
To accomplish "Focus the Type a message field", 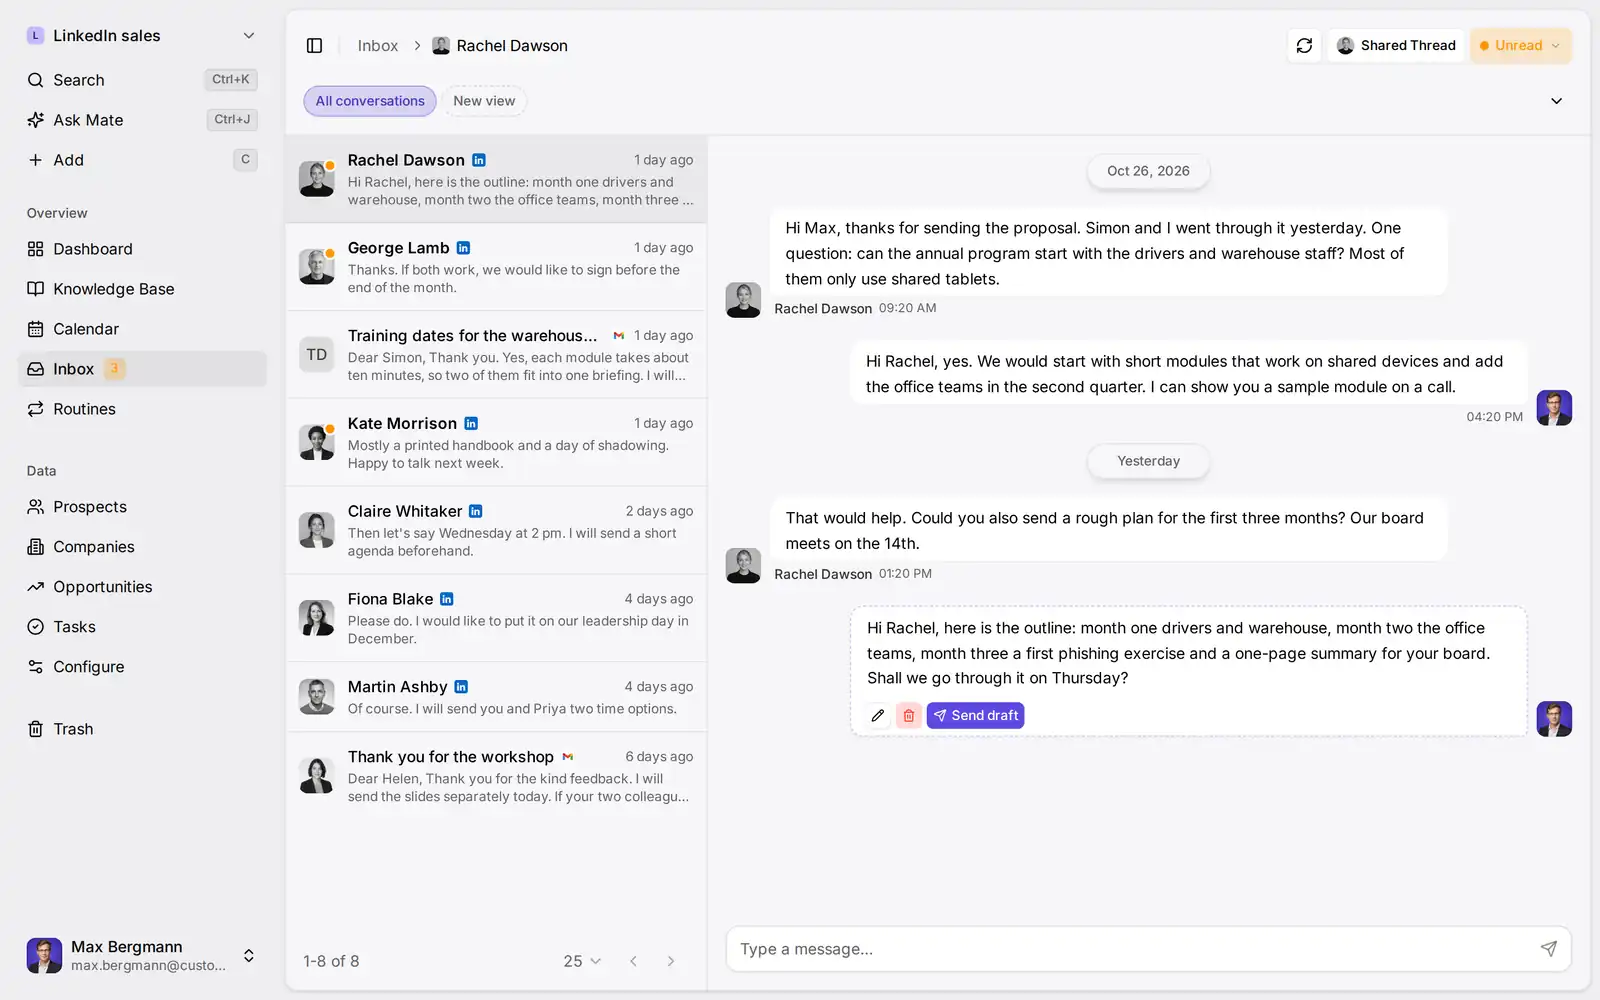I will (x=1148, y=949).
